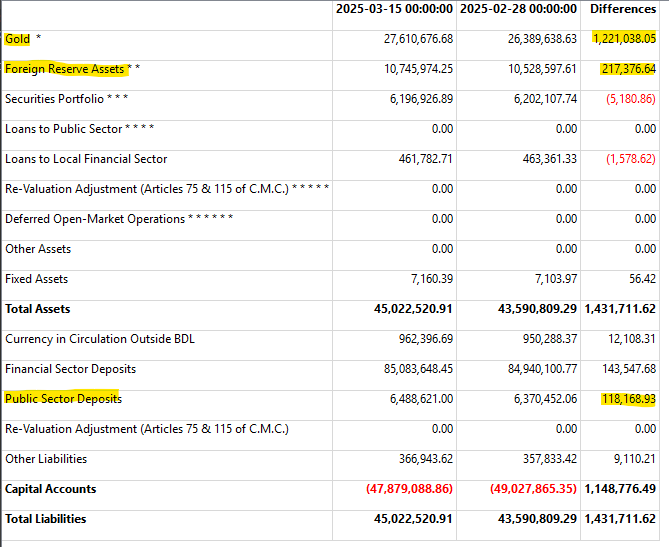The width and height of the screenshot is (669, 547).
Task: Select Total Liabilities value 45,022,520.91
Action: (413, 519)
